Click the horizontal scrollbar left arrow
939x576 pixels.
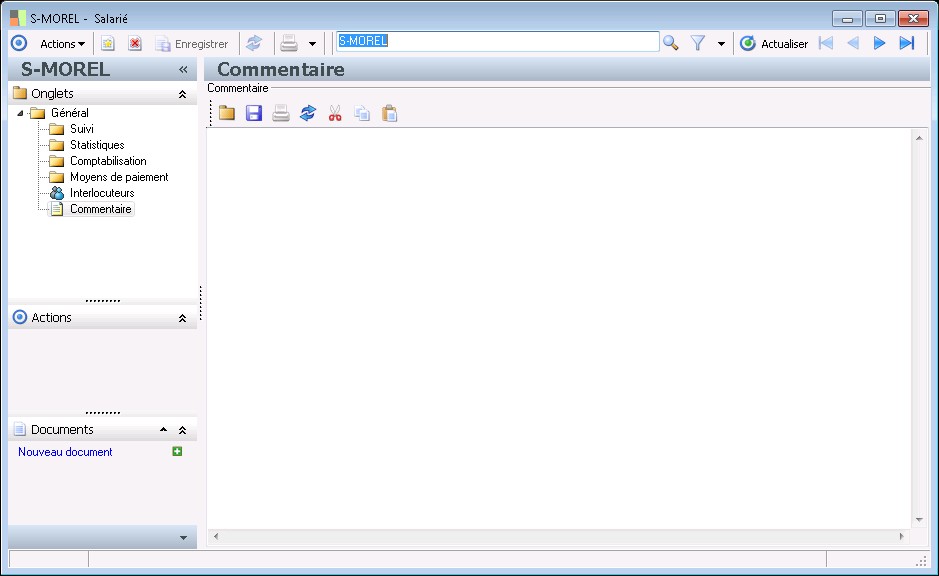(x=216, y=536)
